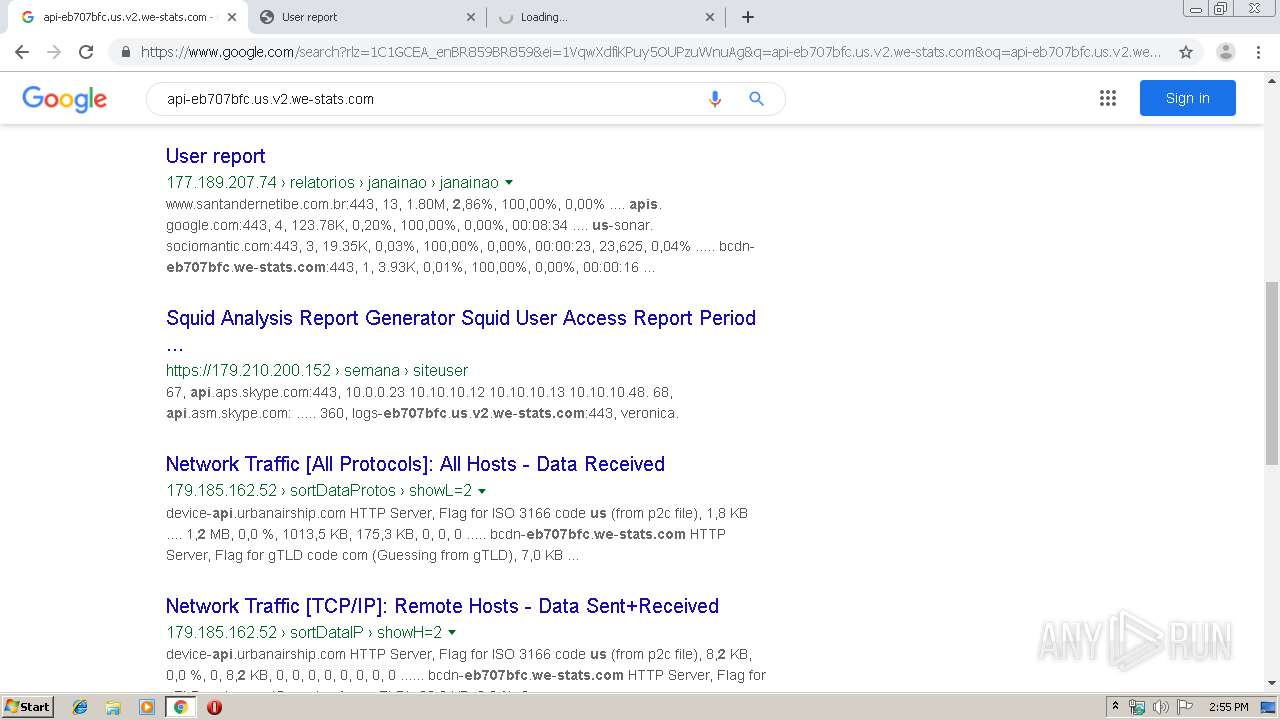Expand dropdown beside showH=2 URL

[x=452, y=633]
